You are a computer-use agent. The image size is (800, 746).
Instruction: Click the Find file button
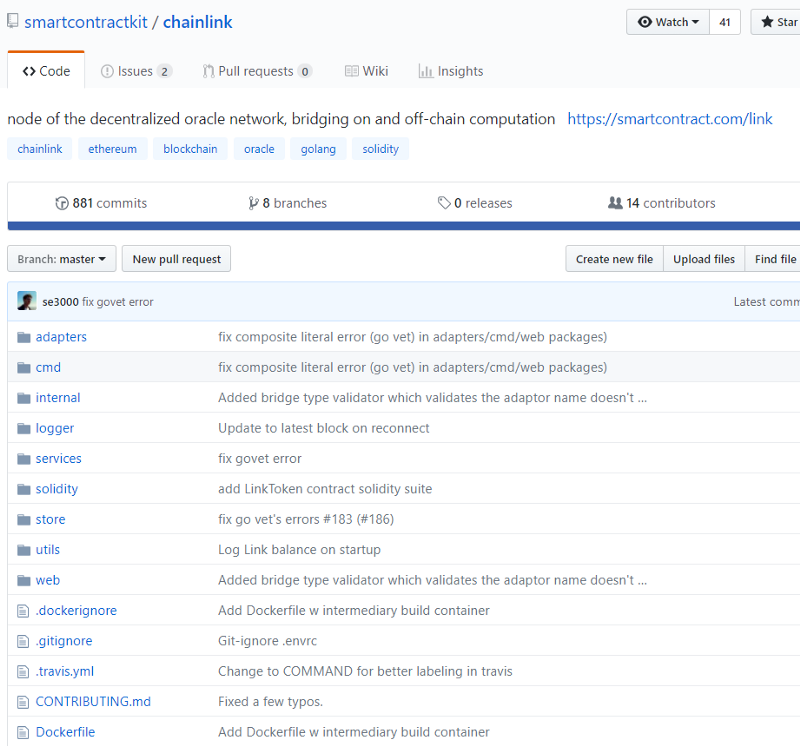coord(774,259)
